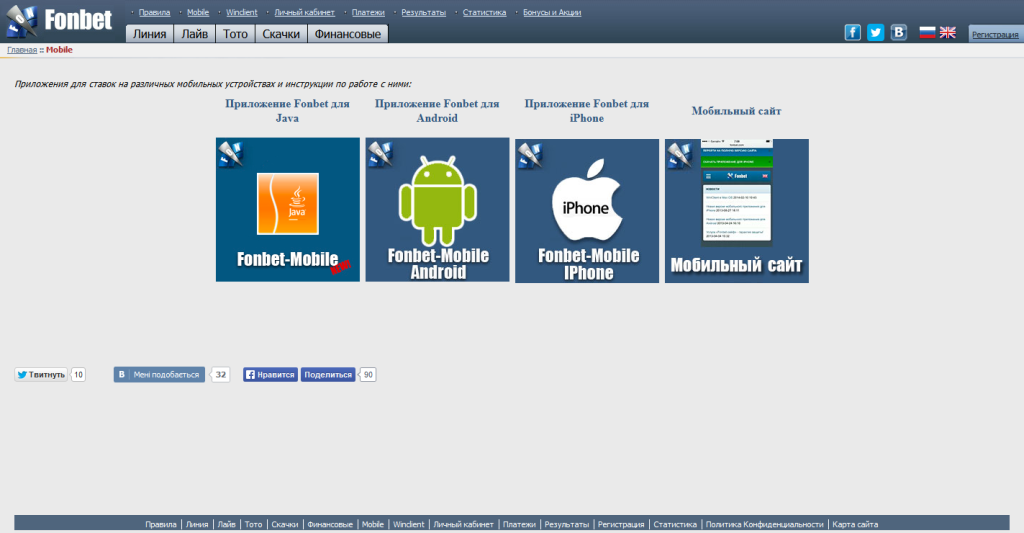Open Результаты in footer navigation
Screen dimensions: 1024x533
pyautogui.click(x=567, y=525)
